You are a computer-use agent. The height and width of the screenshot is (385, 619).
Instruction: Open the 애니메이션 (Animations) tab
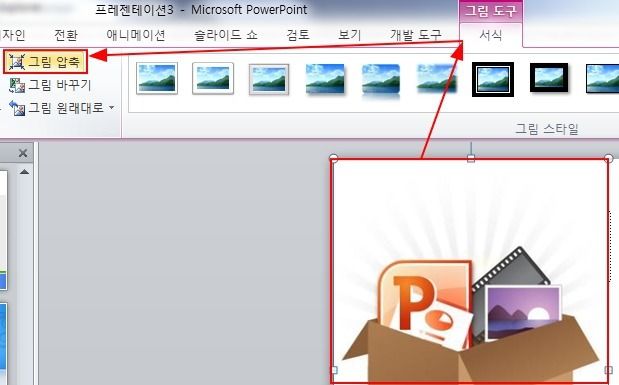pos(135,35)
